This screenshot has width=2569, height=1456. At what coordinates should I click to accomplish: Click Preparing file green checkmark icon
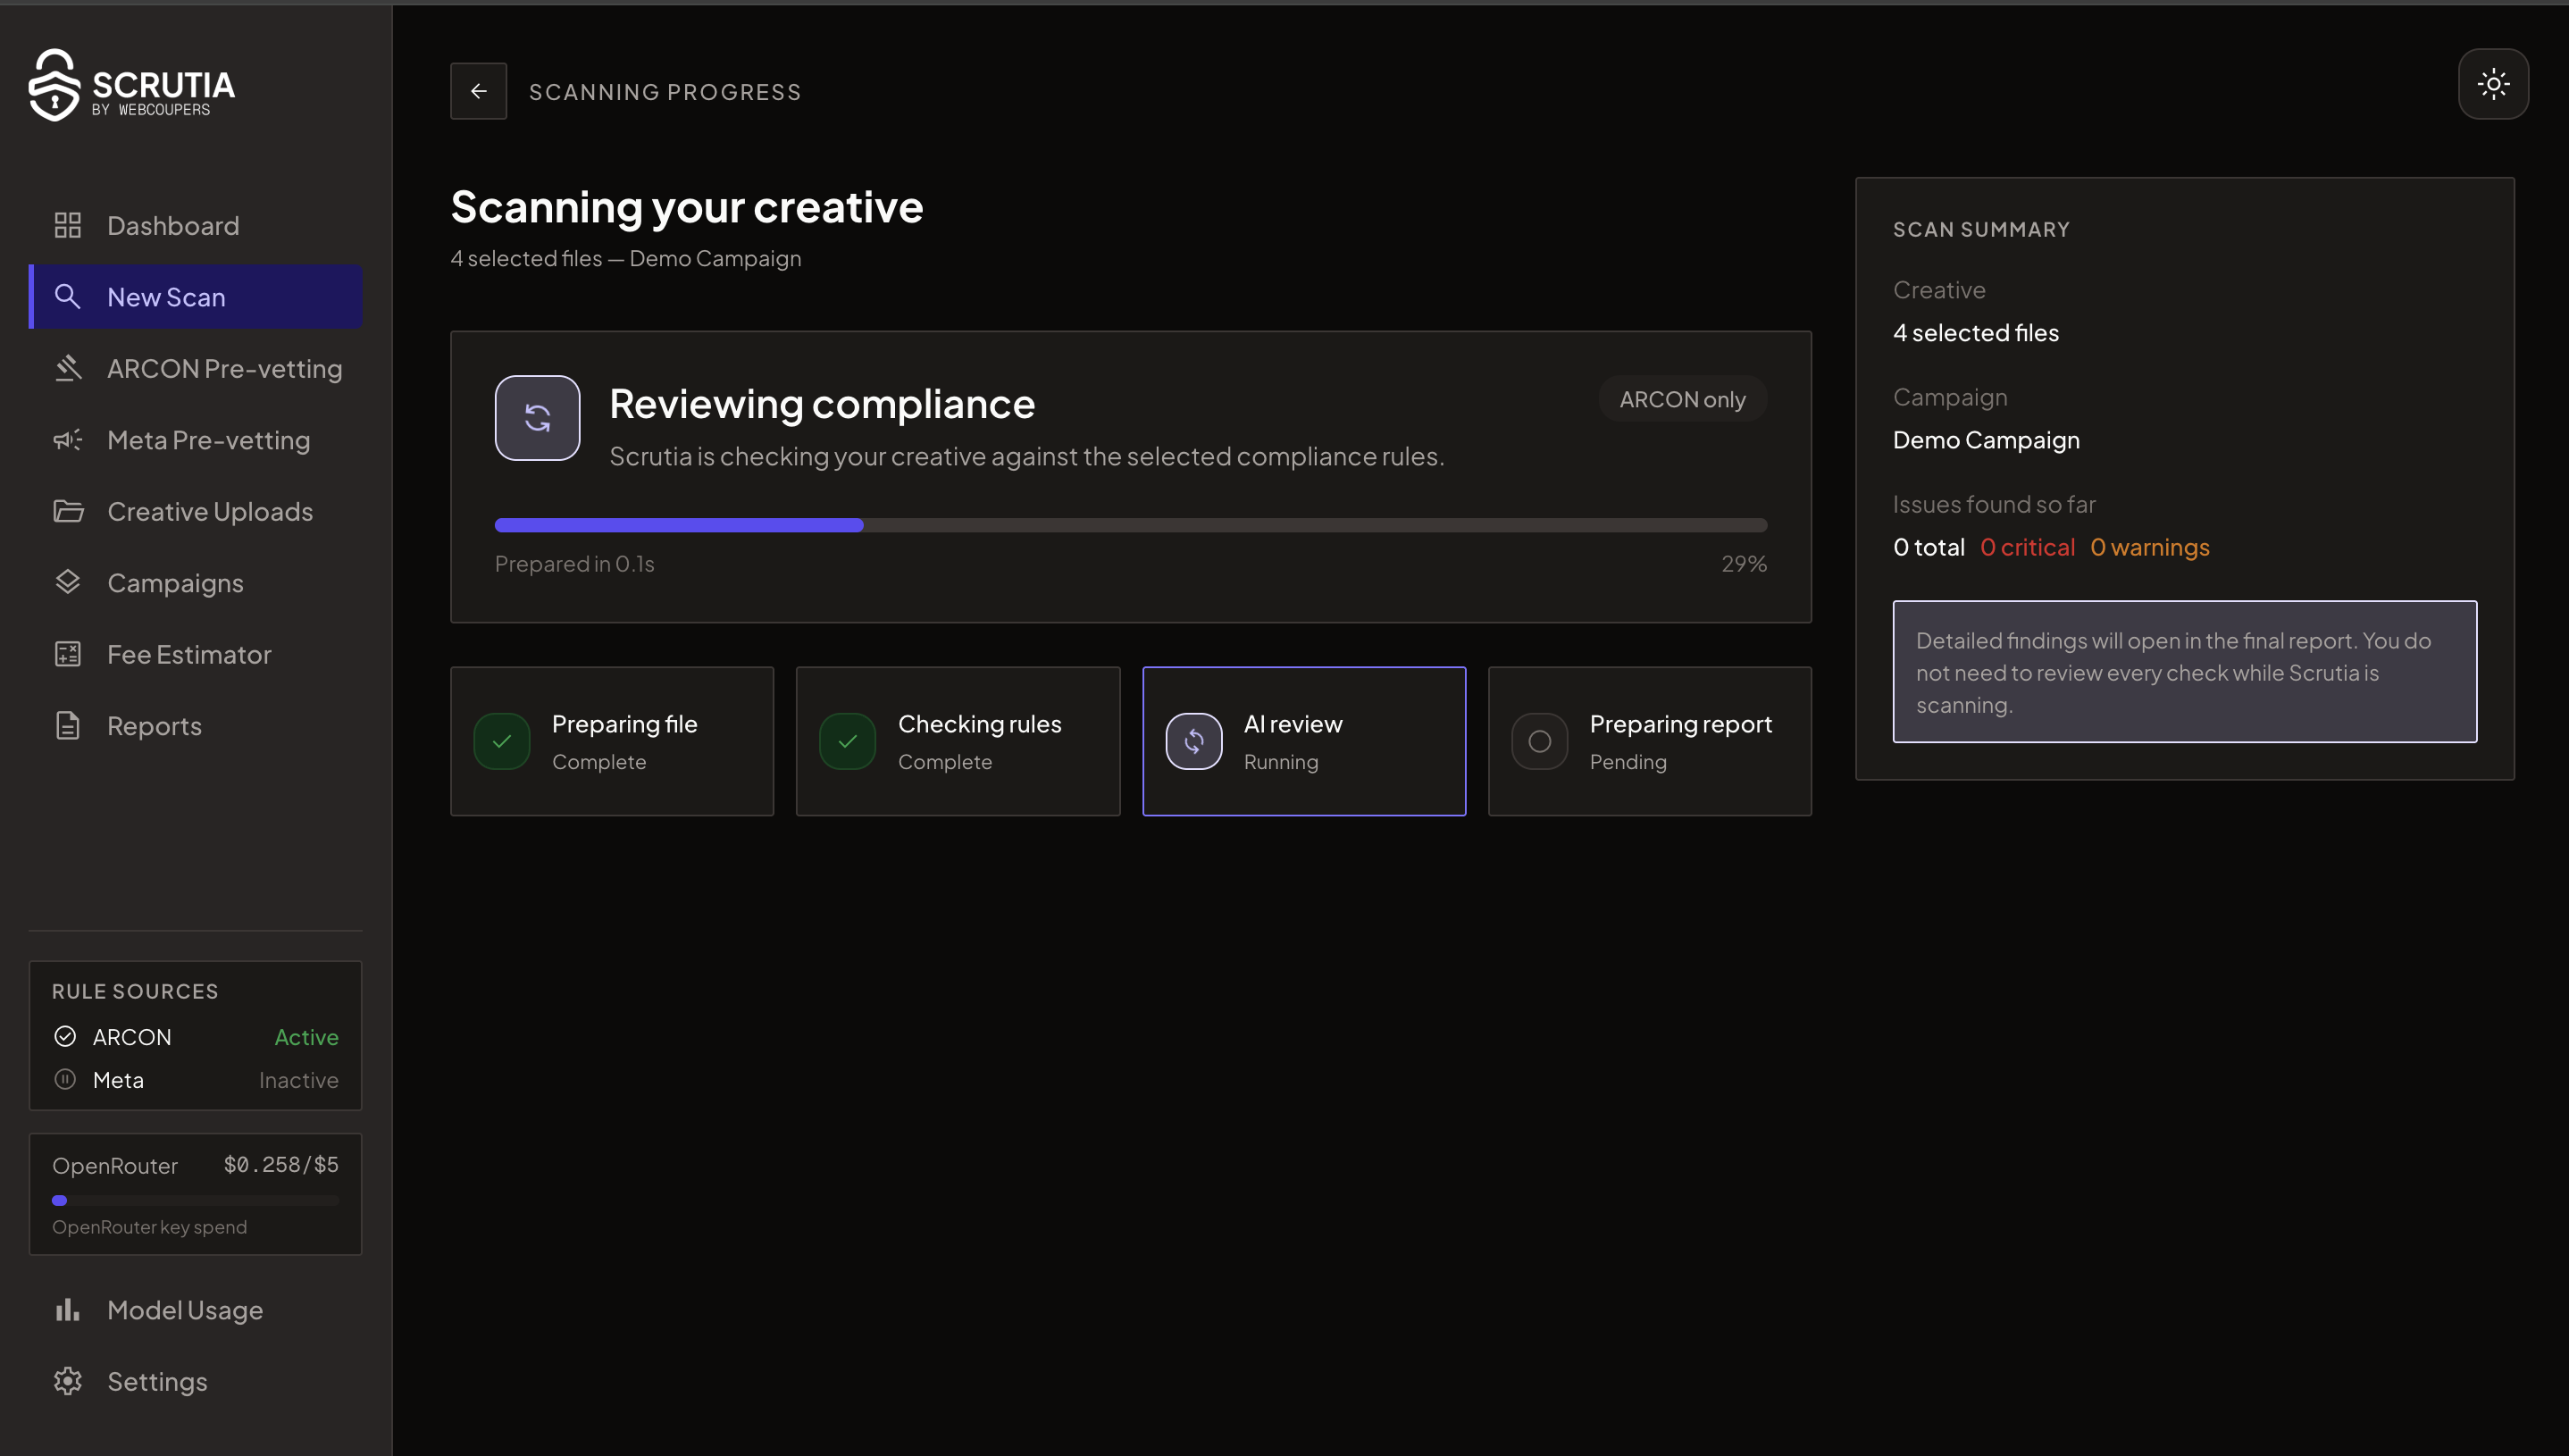coord(502,741)
